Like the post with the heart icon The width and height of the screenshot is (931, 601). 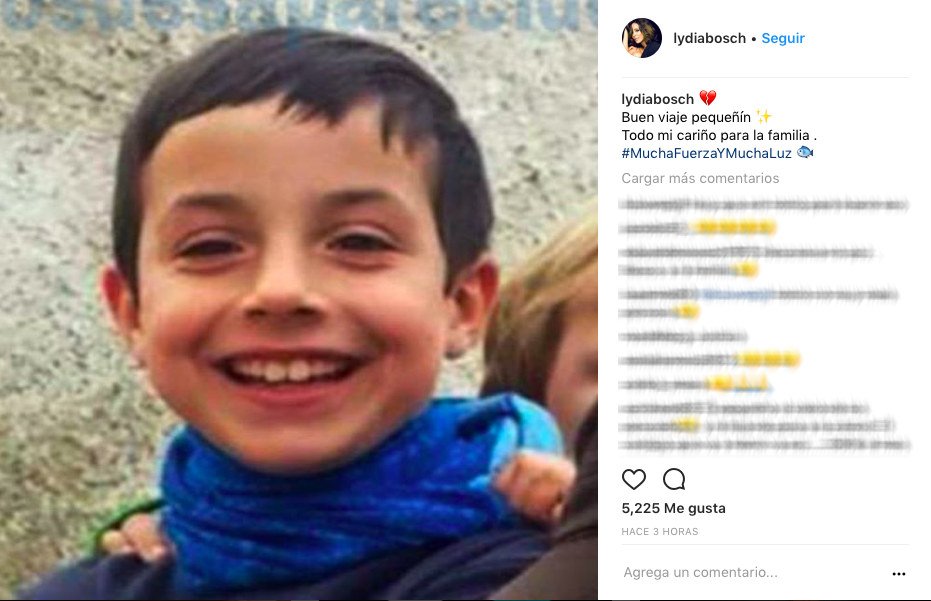click(x=634, y=479)
